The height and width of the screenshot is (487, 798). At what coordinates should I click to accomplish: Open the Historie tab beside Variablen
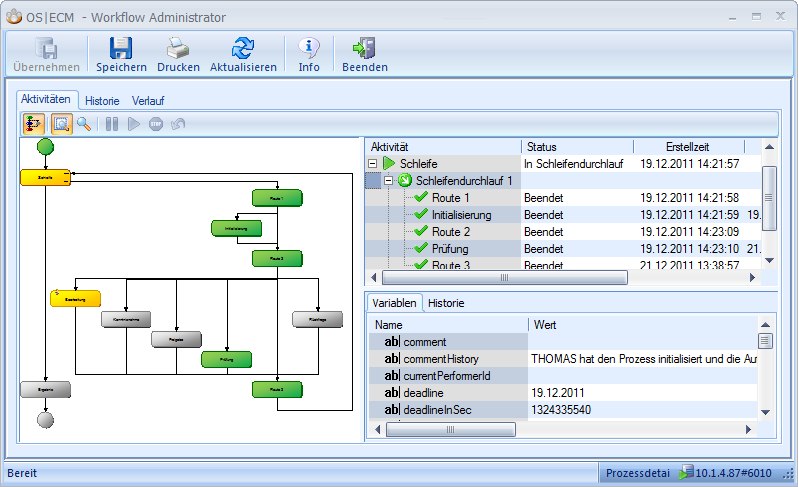click(445, 302)
